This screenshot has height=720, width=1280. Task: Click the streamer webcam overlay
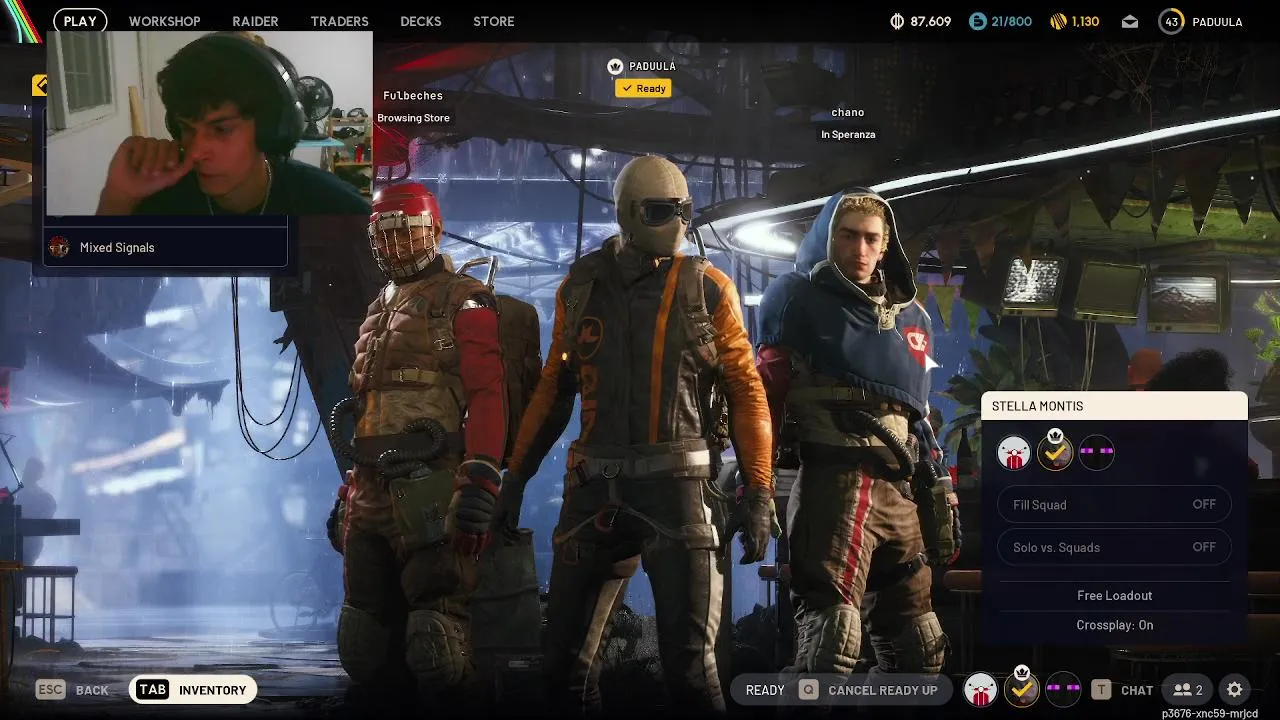click(209, 122)
